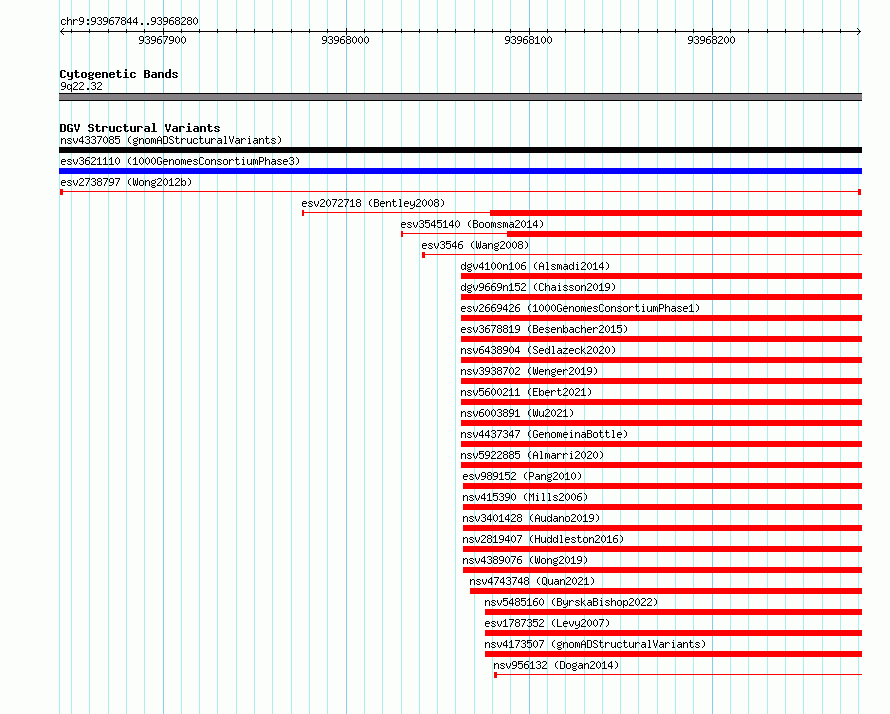This screenshot has height=714, width=890.
Task: Click the left arrow of the ruler
Action: pos(63,32)
